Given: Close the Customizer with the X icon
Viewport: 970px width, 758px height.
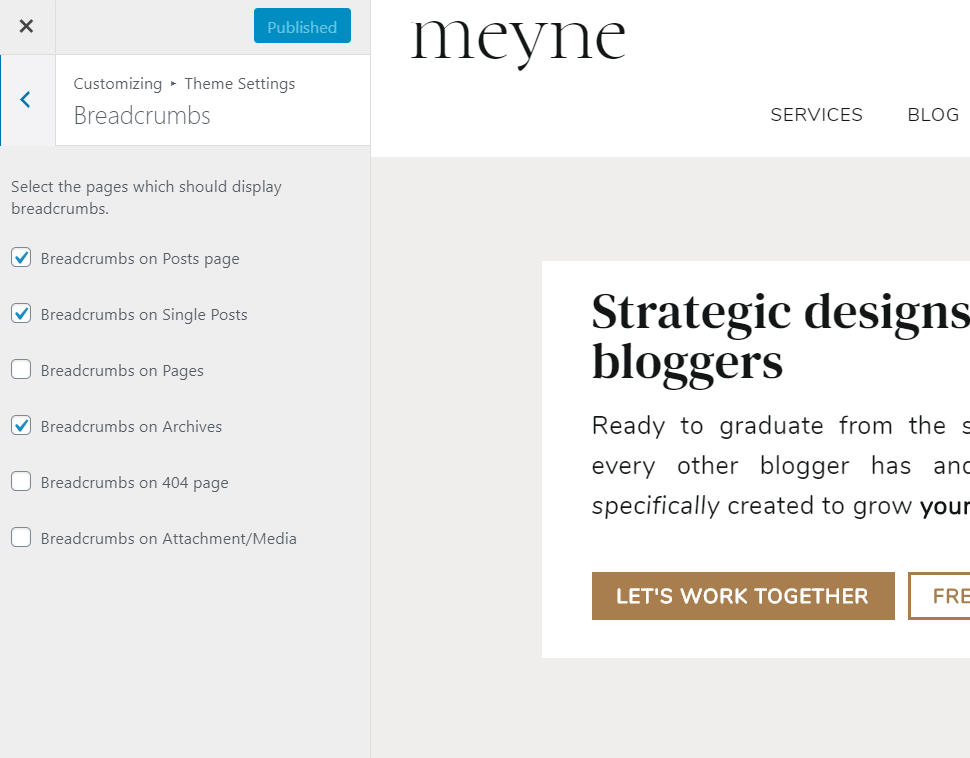Looking at the screenshot, I should (27, 27).
